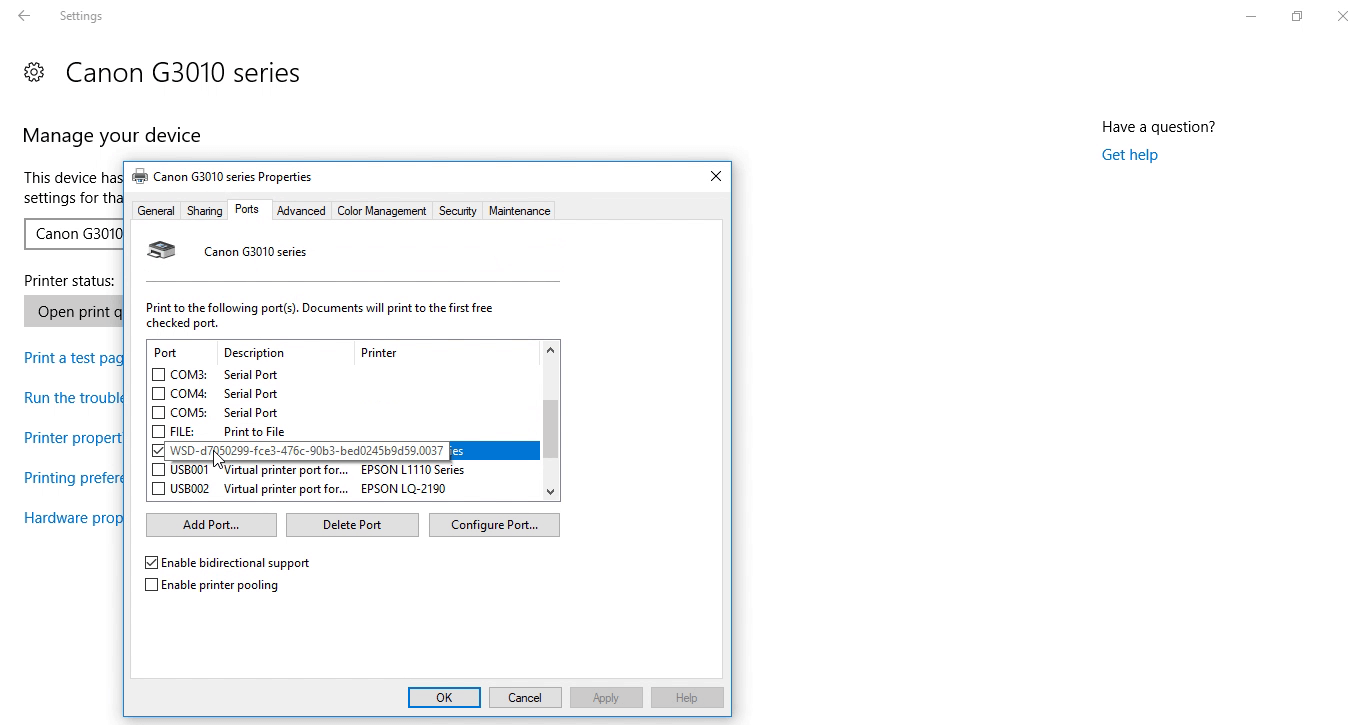
Task: Click the ports list scroll up arrow
Action: click(550, 350)
